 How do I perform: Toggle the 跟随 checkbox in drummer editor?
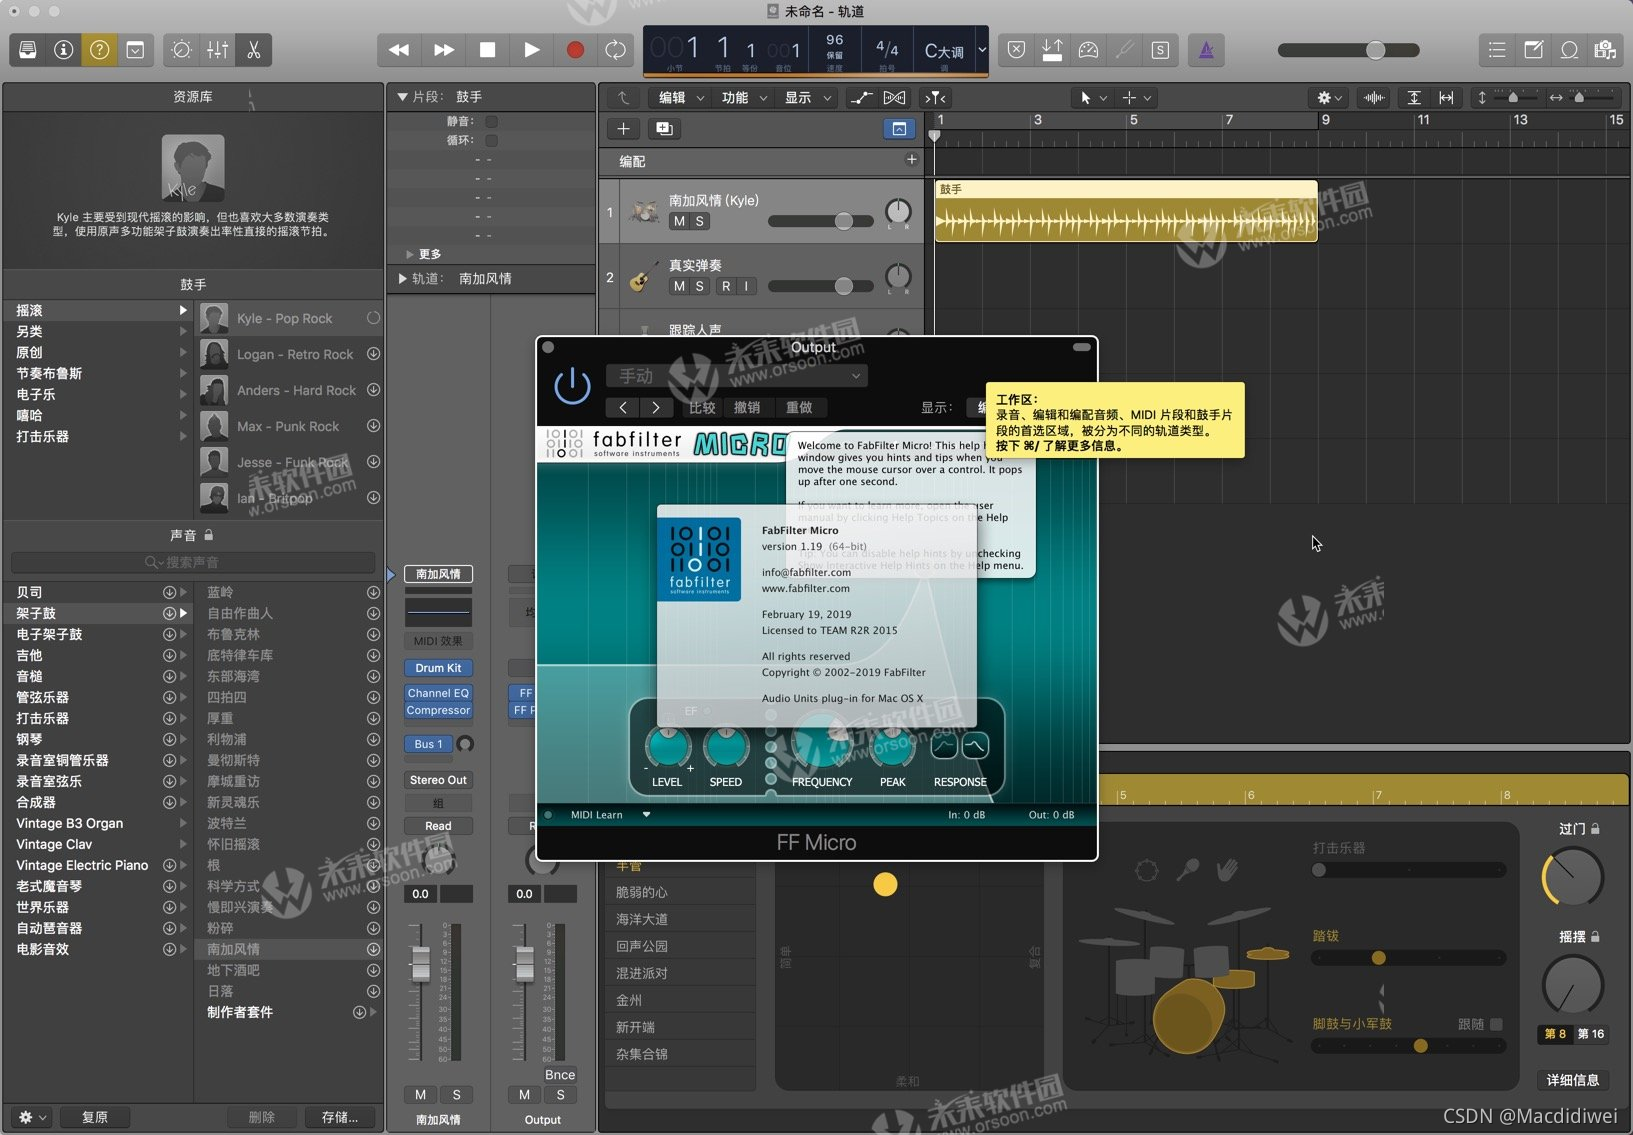[1496, 1024]
